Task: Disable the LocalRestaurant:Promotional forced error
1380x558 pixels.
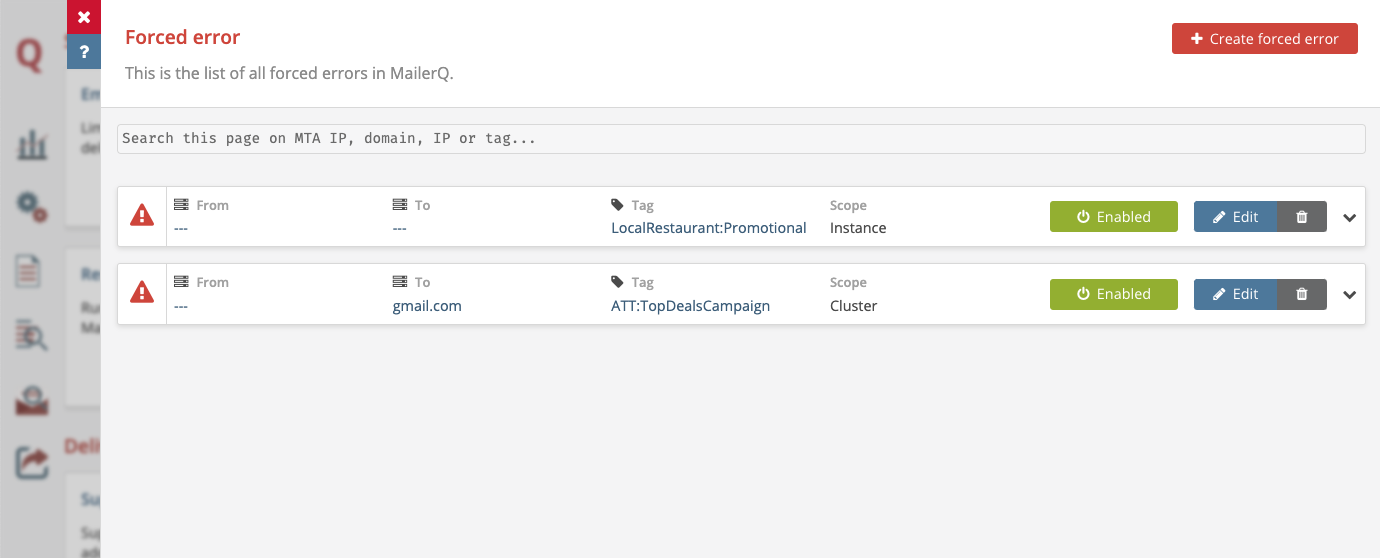Action: [x=1113, y=217]
